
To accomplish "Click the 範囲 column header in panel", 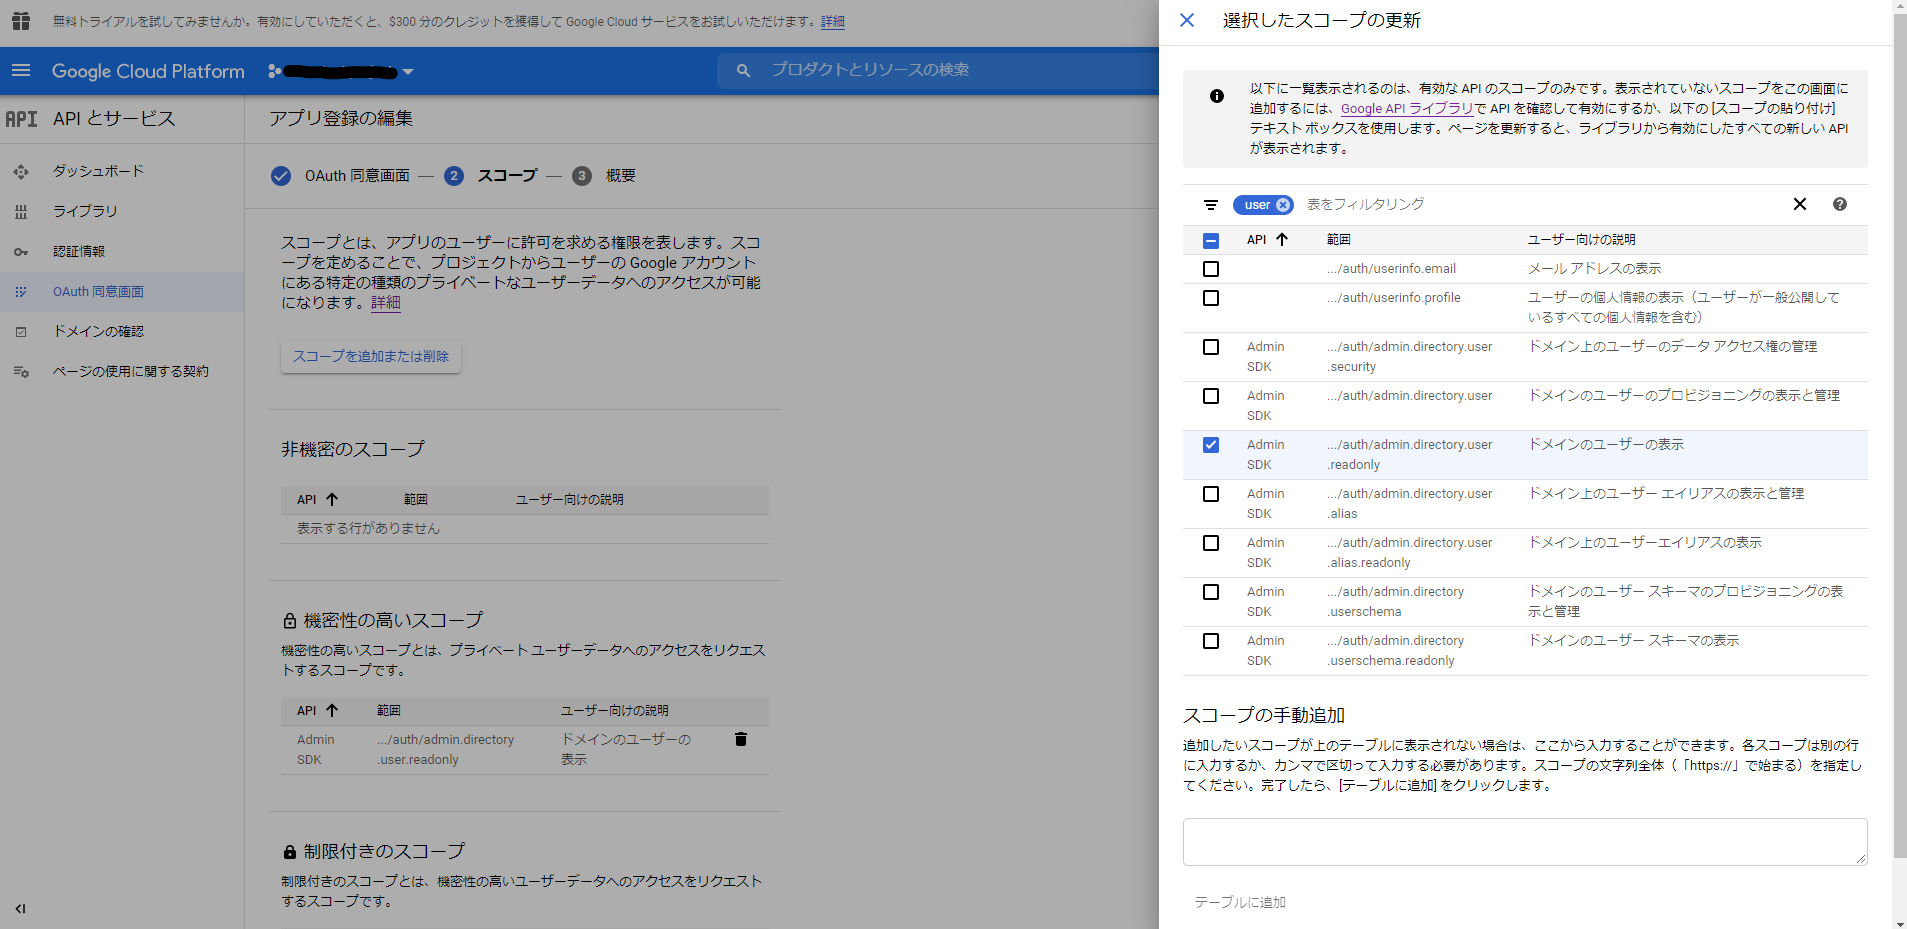I will [x=1339, y=240].
